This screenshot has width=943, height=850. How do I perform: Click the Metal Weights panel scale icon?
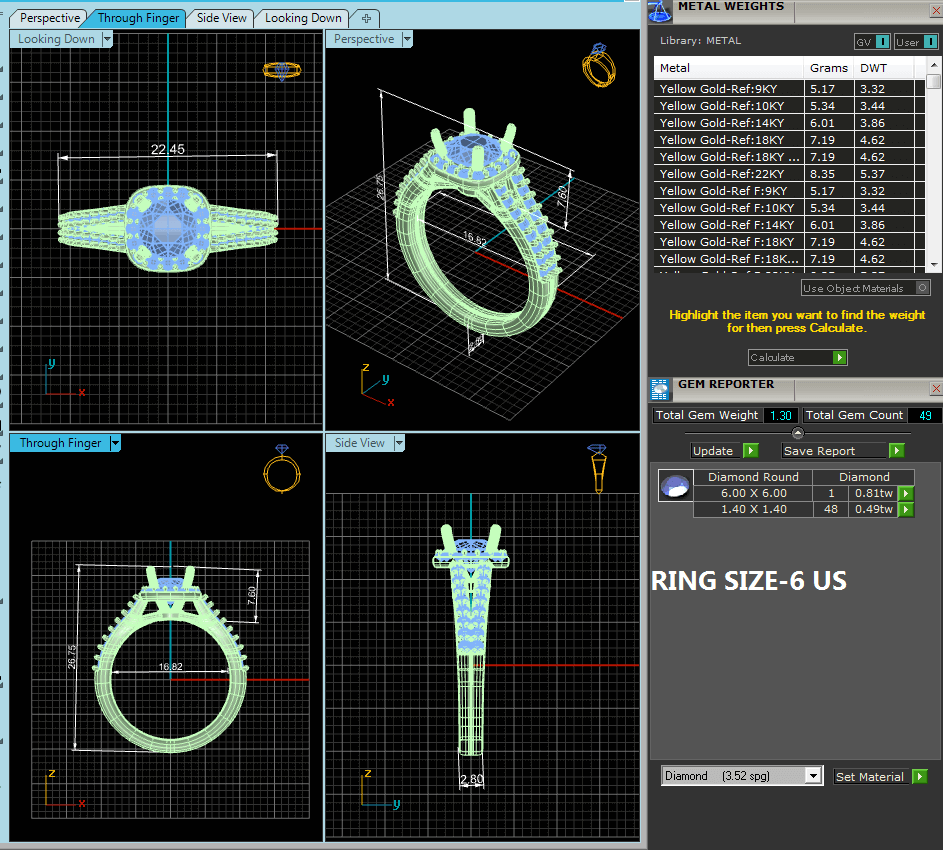click(x=660, y=10)
